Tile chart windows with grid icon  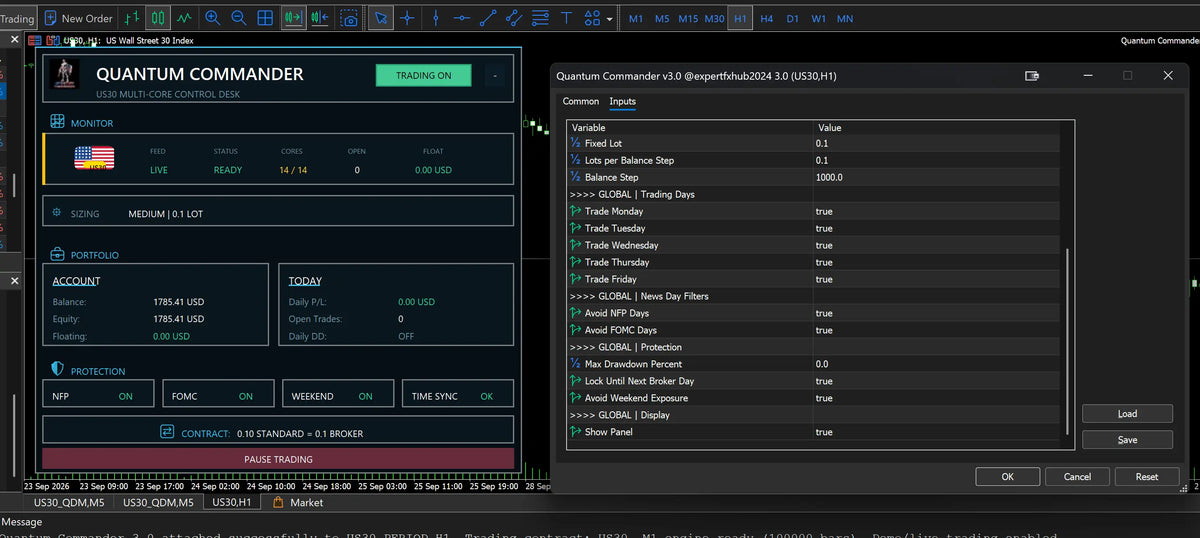coord(265,18)
